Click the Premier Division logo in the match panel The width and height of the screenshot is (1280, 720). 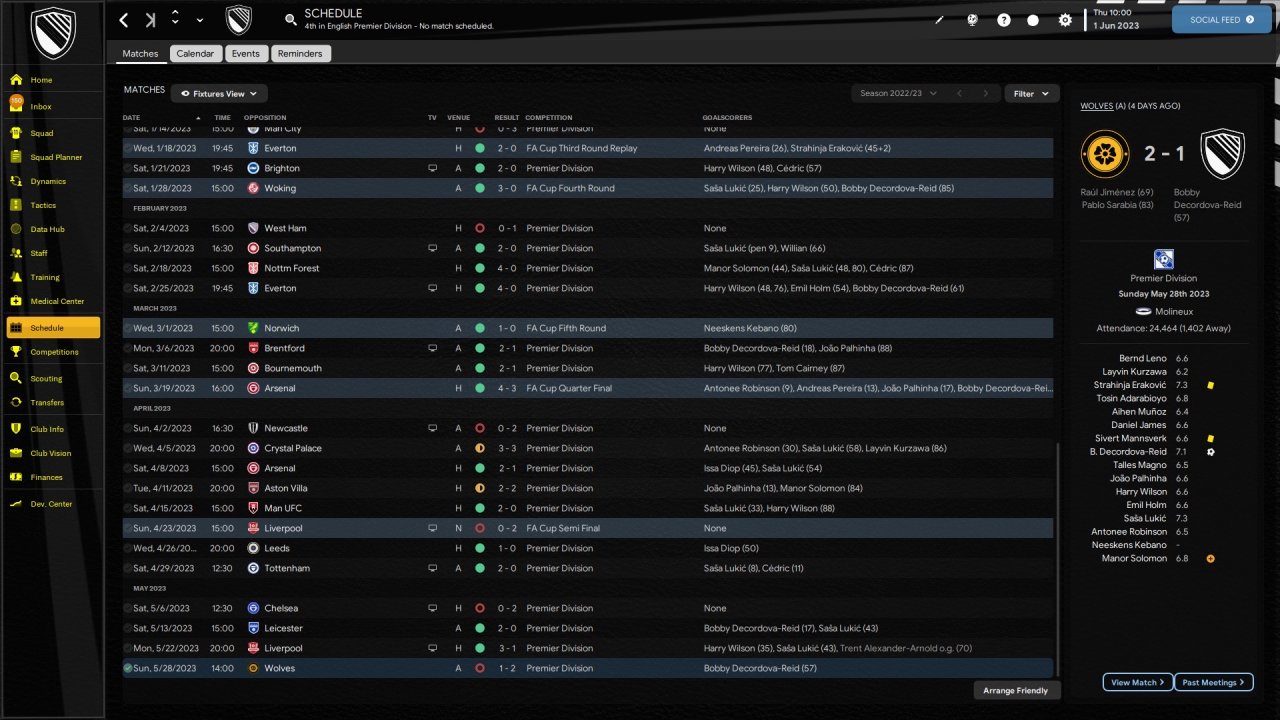click(1164, 260)
